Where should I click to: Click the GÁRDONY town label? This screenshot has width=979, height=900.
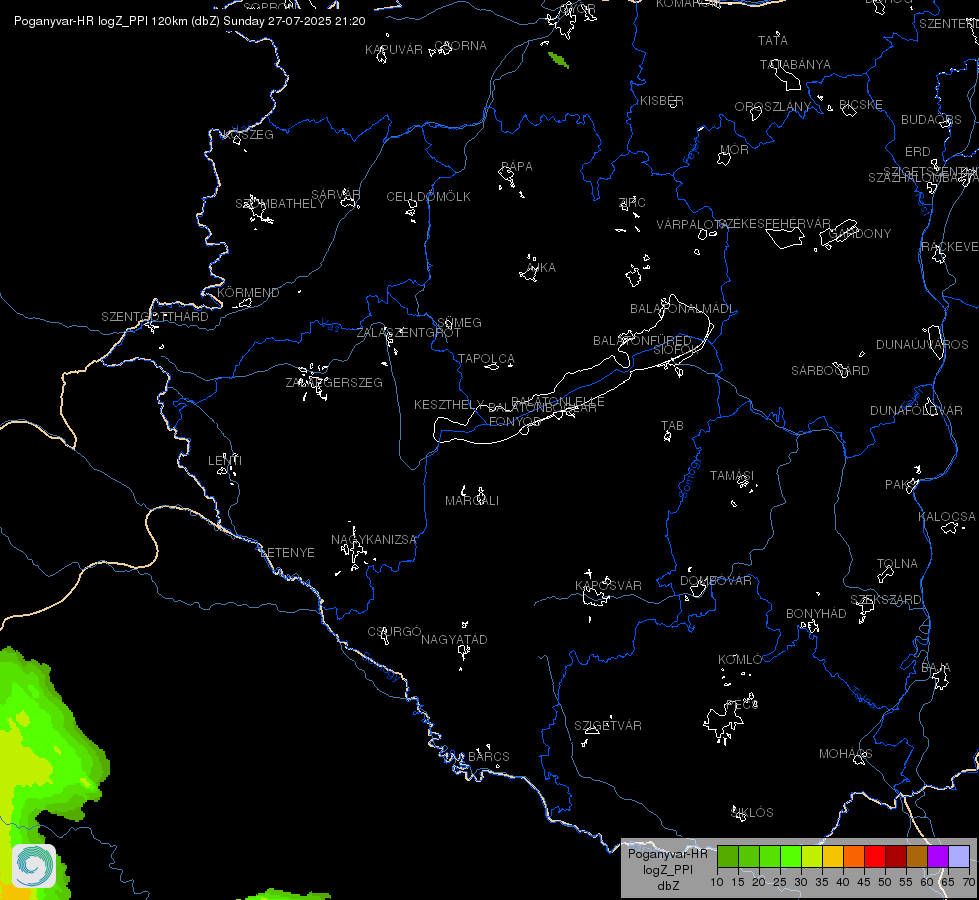coord(860,234)
